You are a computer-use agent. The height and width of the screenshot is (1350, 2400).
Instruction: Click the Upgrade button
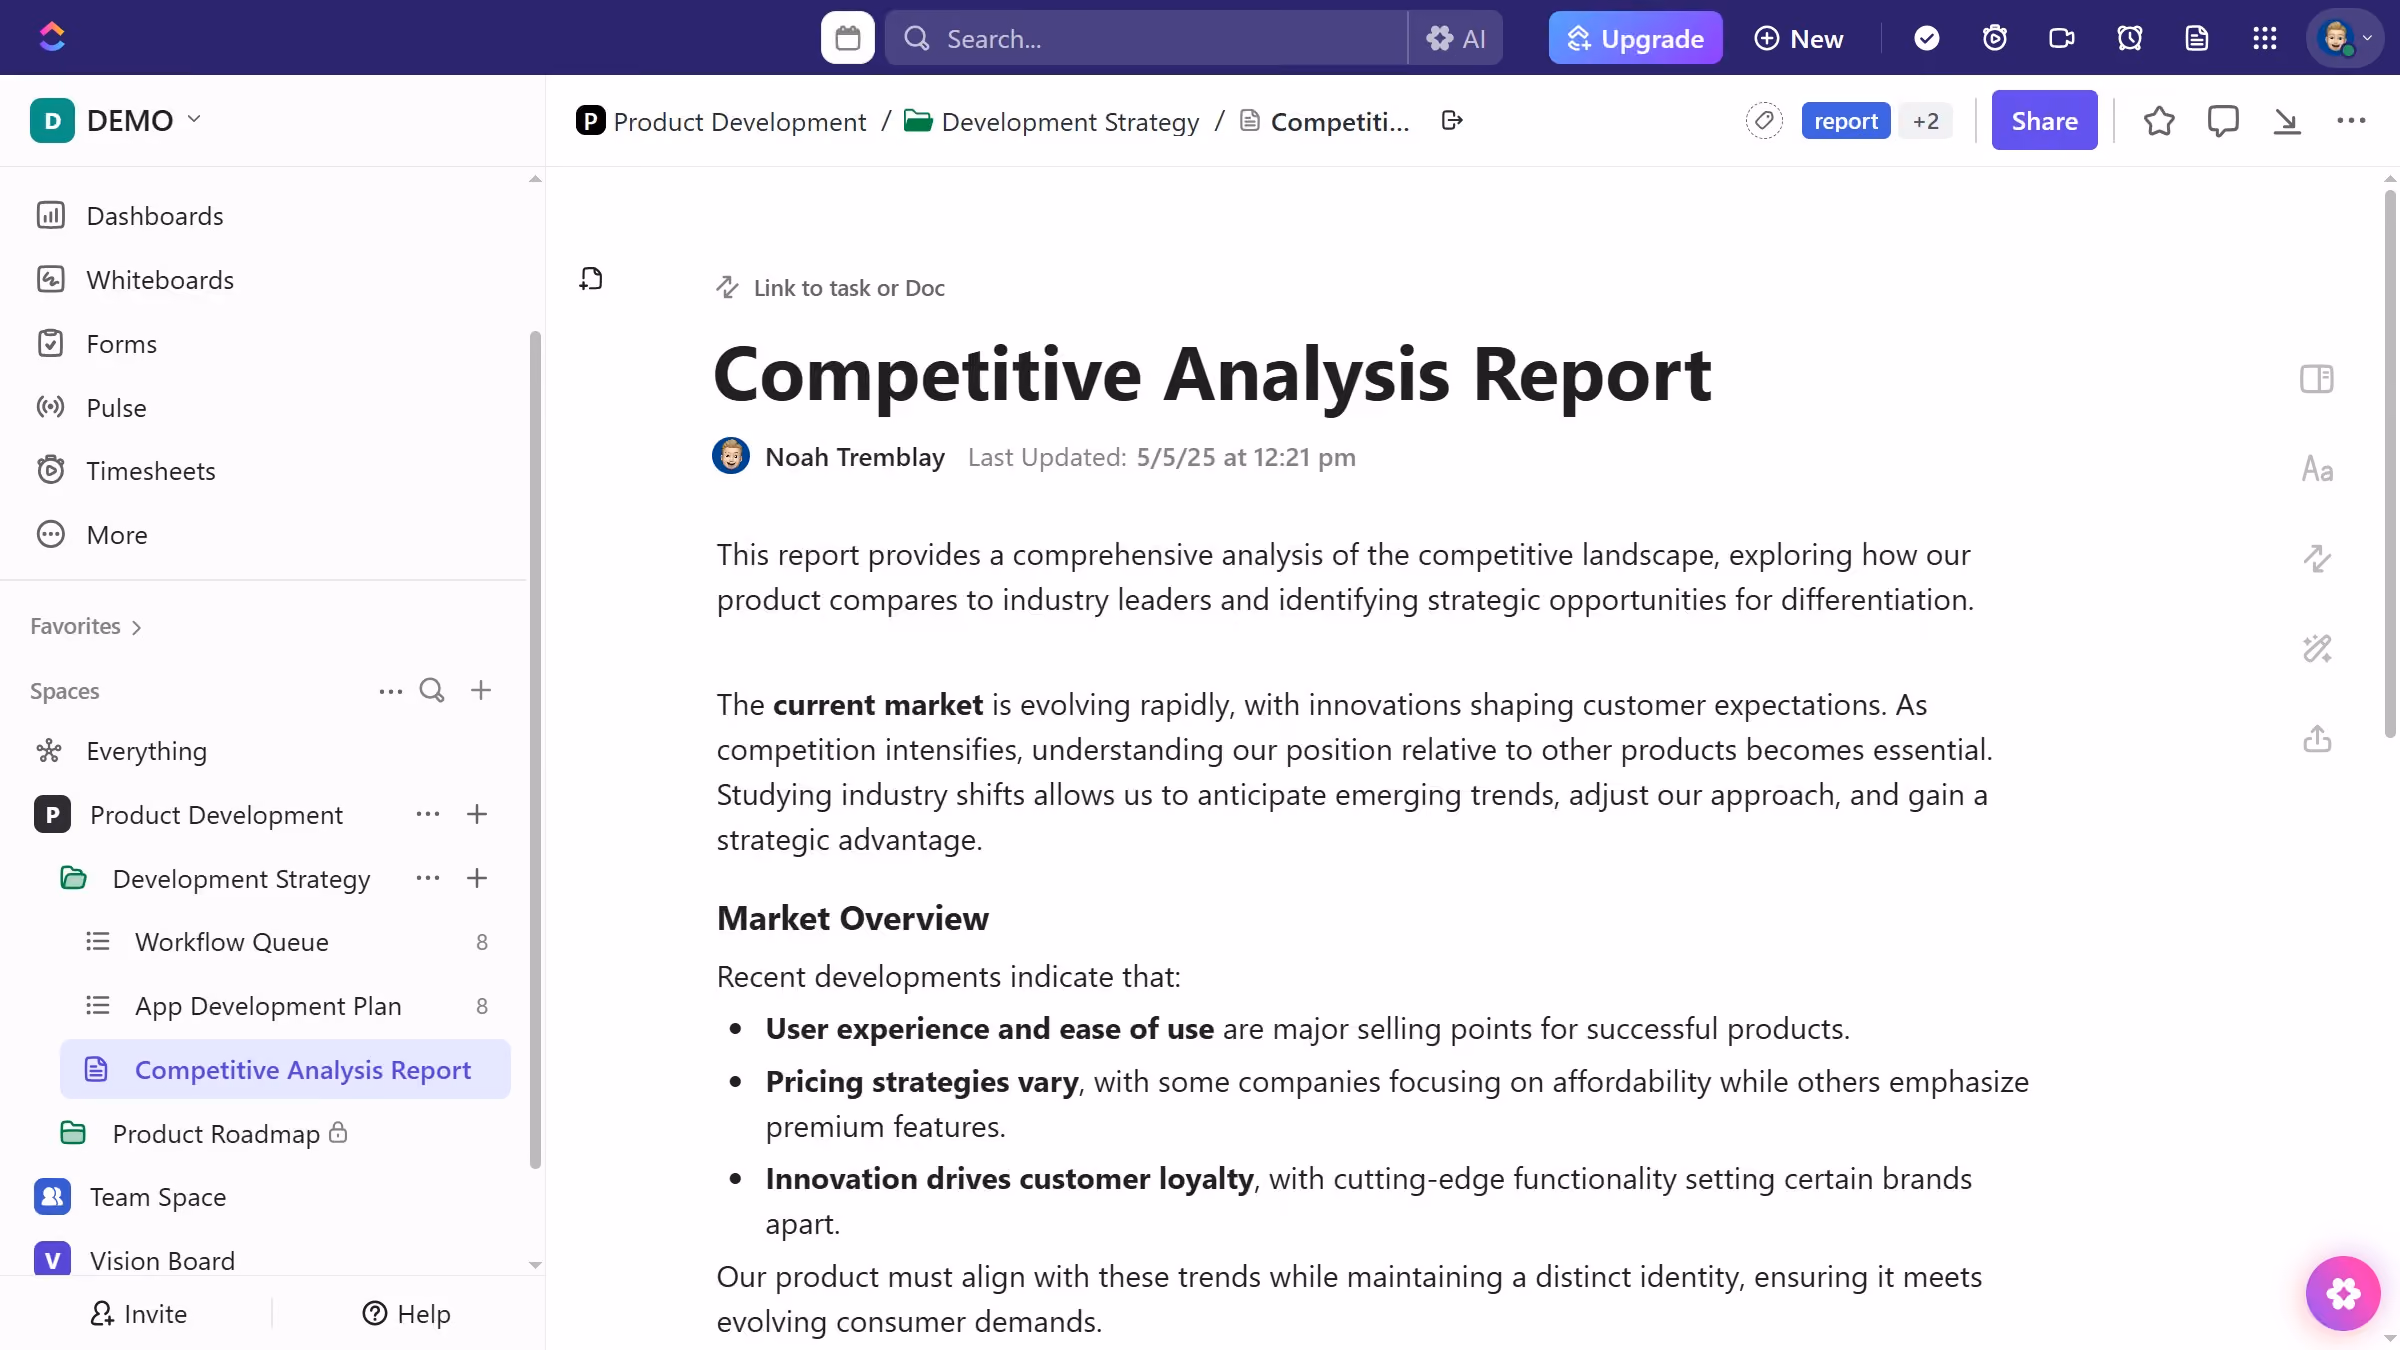point(1635,38)
